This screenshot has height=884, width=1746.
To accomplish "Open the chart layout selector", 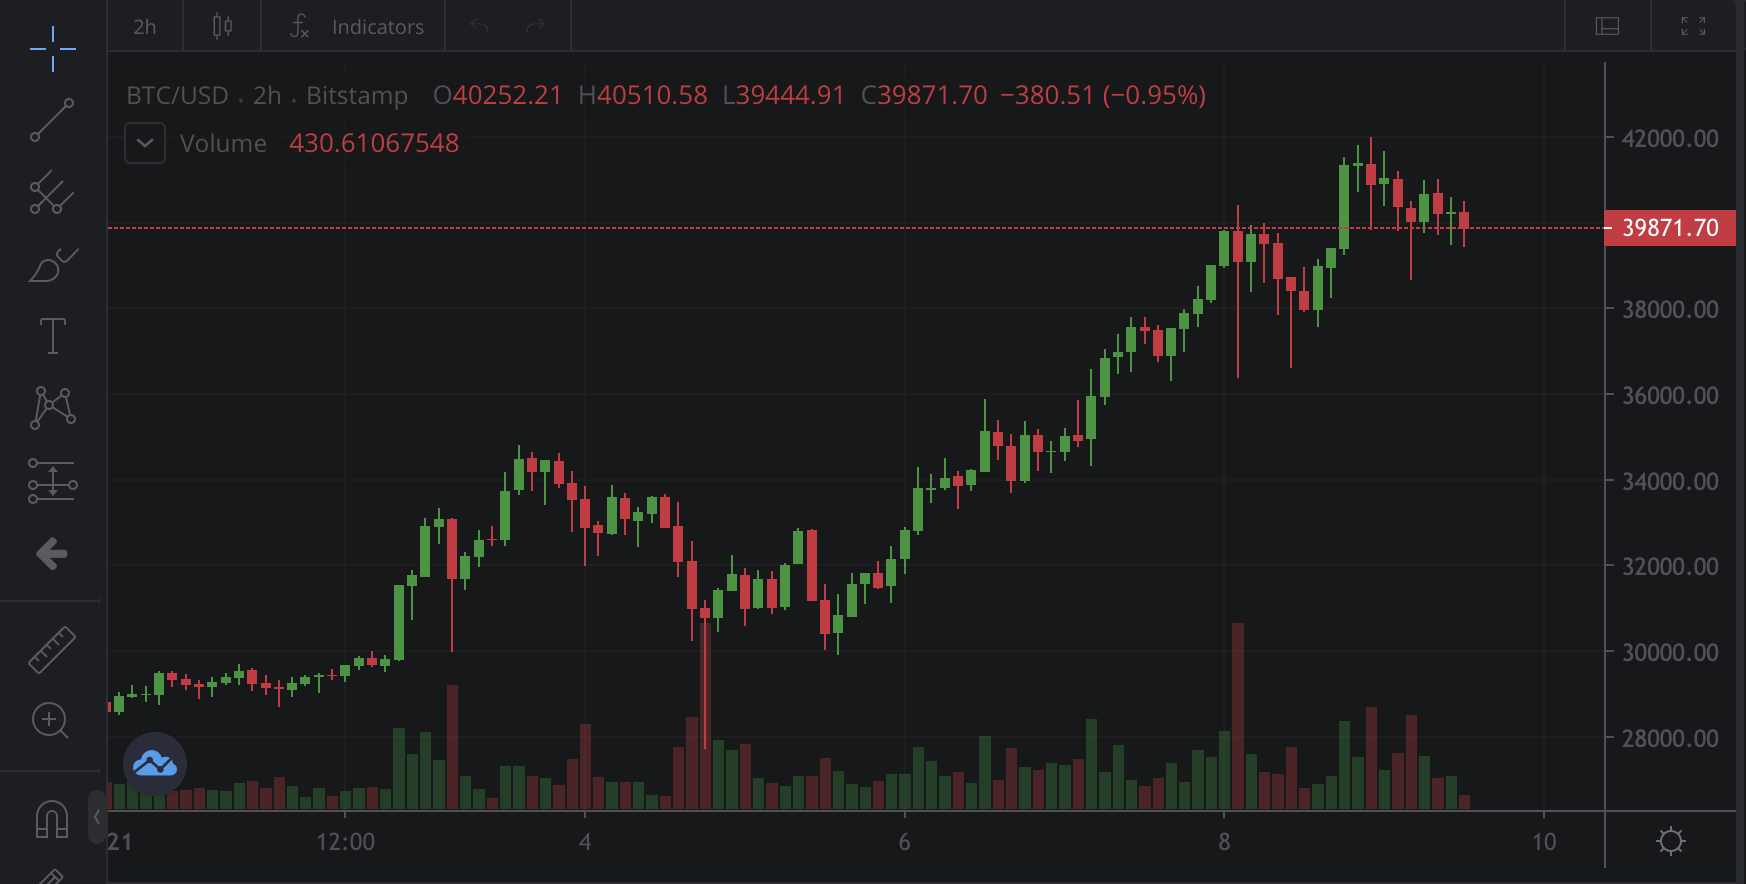I will (x=1607, y=26).
